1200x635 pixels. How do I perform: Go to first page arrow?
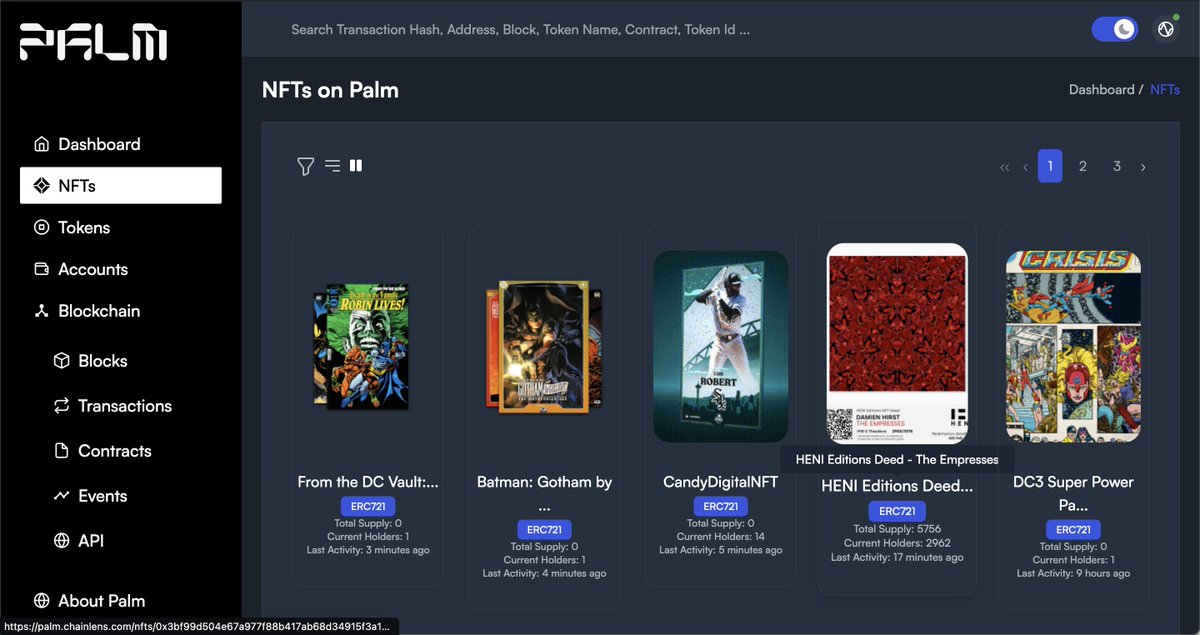click(1004, 167)
